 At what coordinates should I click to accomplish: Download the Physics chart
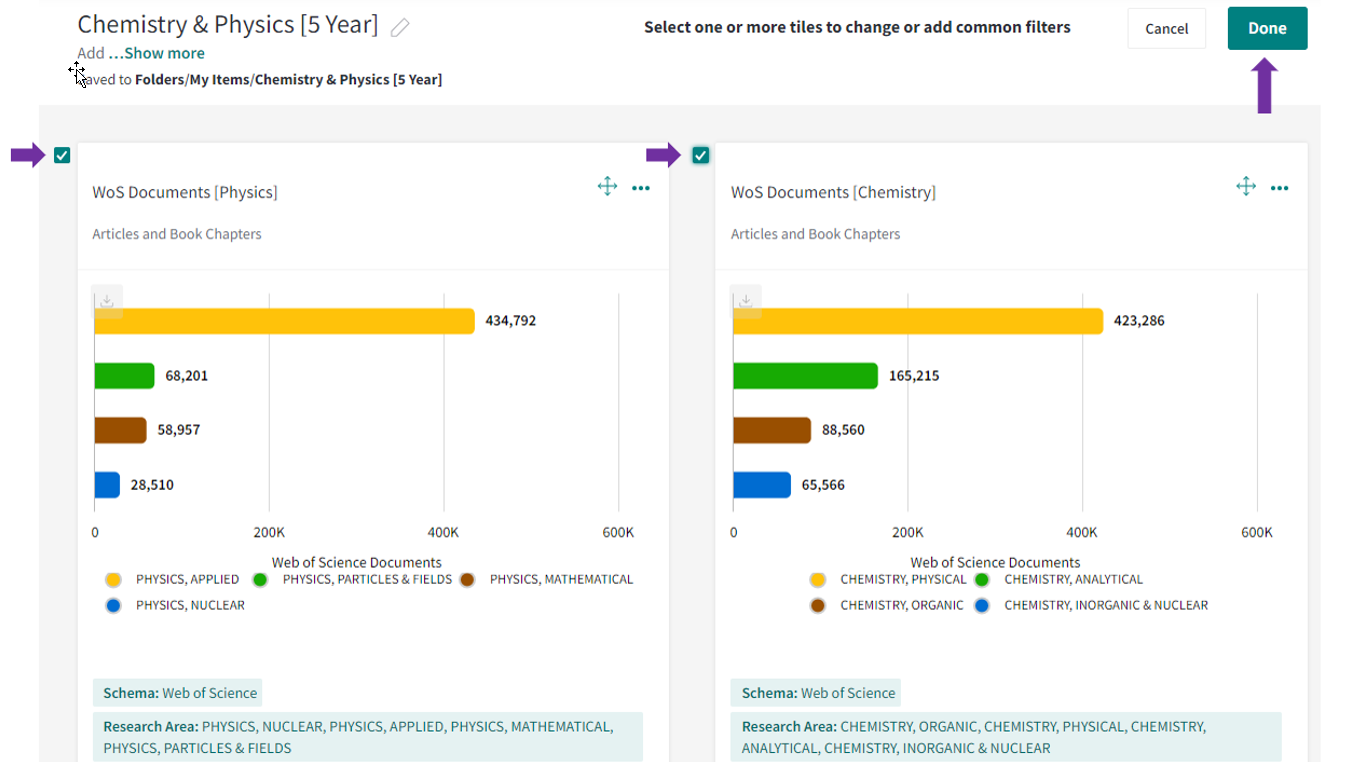click(107, 301)
